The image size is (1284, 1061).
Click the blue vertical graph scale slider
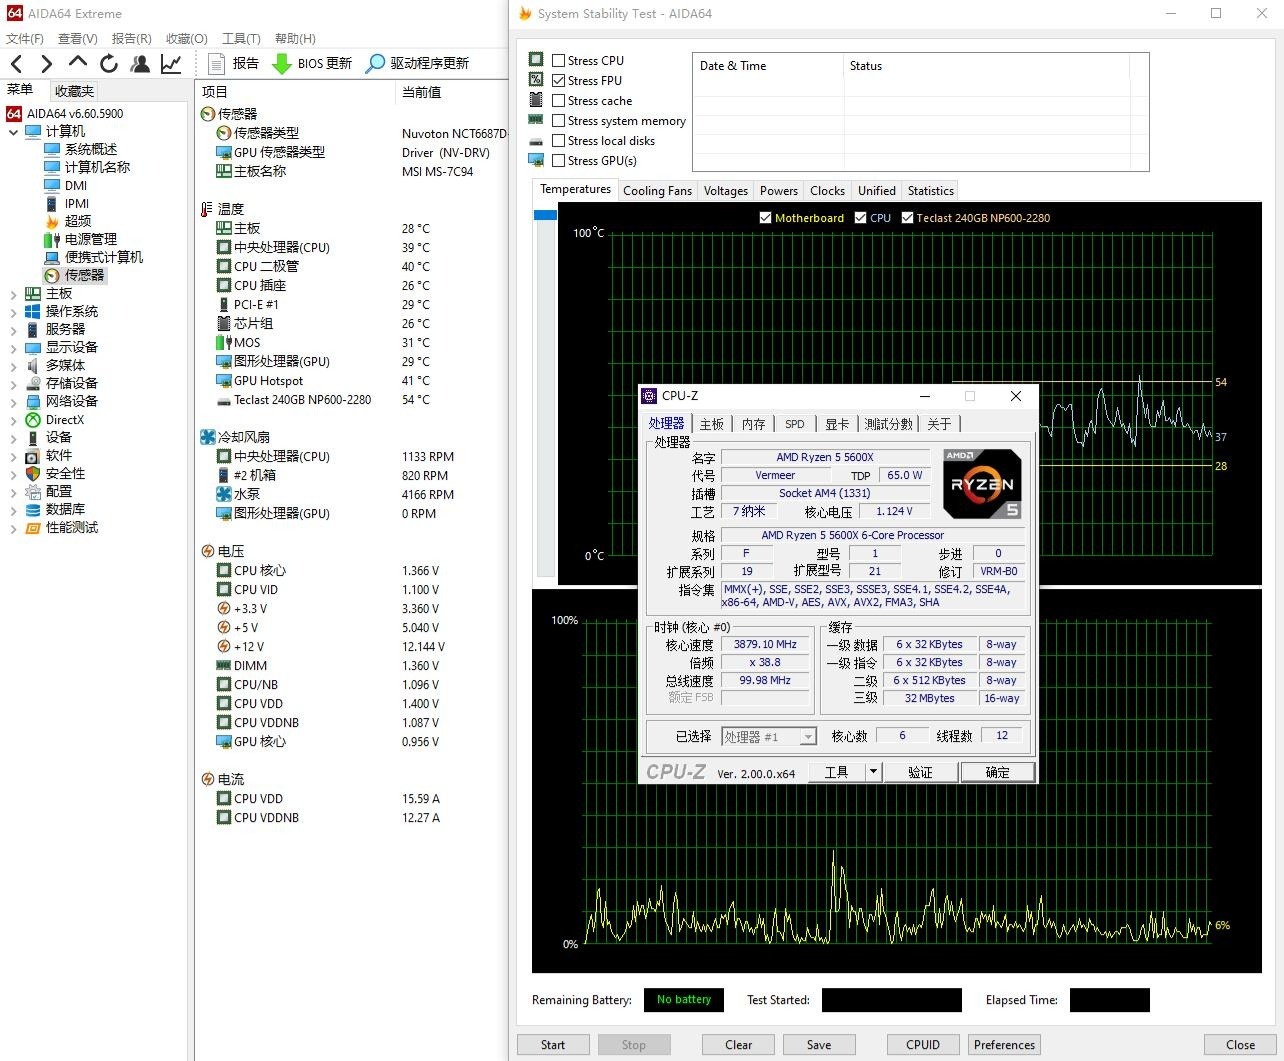pos(545,215)
